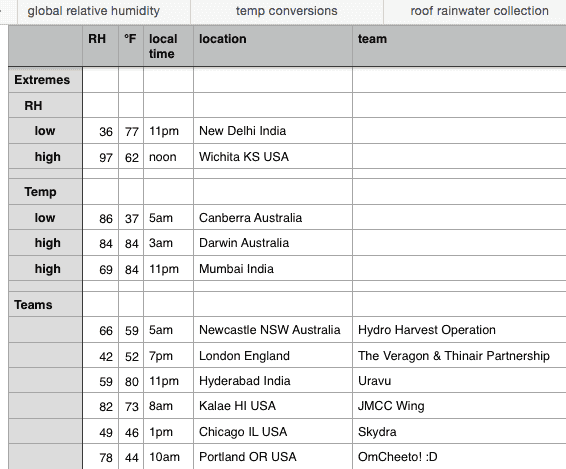
Task: Select the °F column header
Action: tap(131, 46)
